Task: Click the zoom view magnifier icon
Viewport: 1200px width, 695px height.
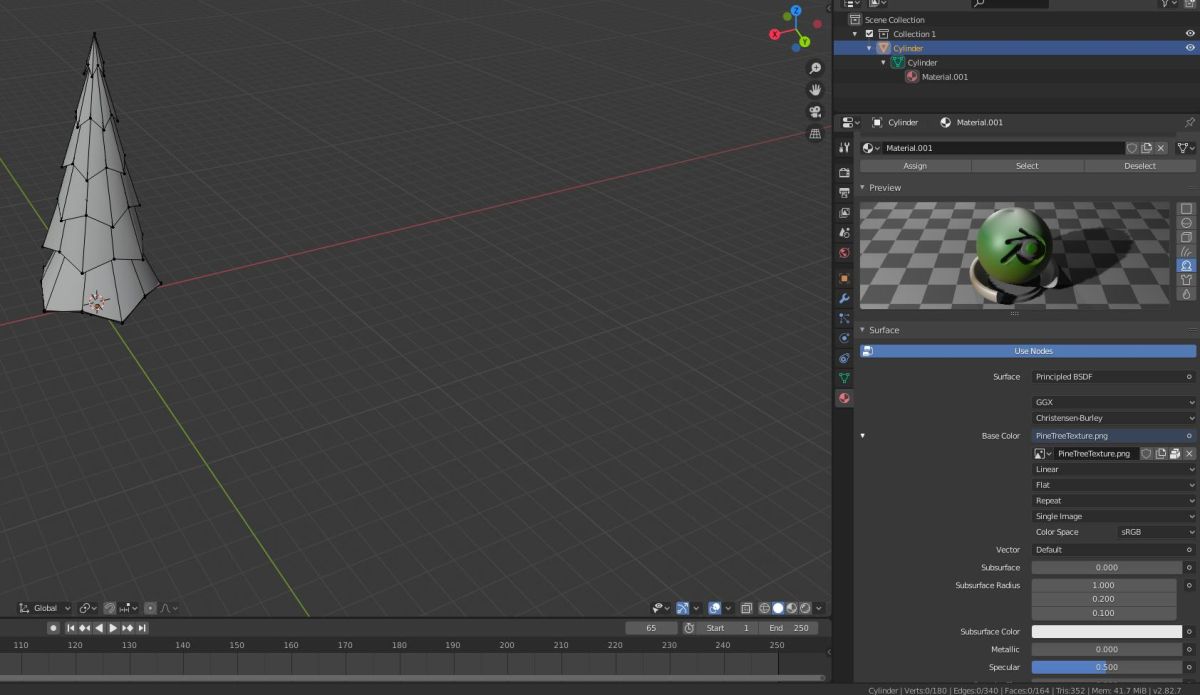Action: coord(815,68)
